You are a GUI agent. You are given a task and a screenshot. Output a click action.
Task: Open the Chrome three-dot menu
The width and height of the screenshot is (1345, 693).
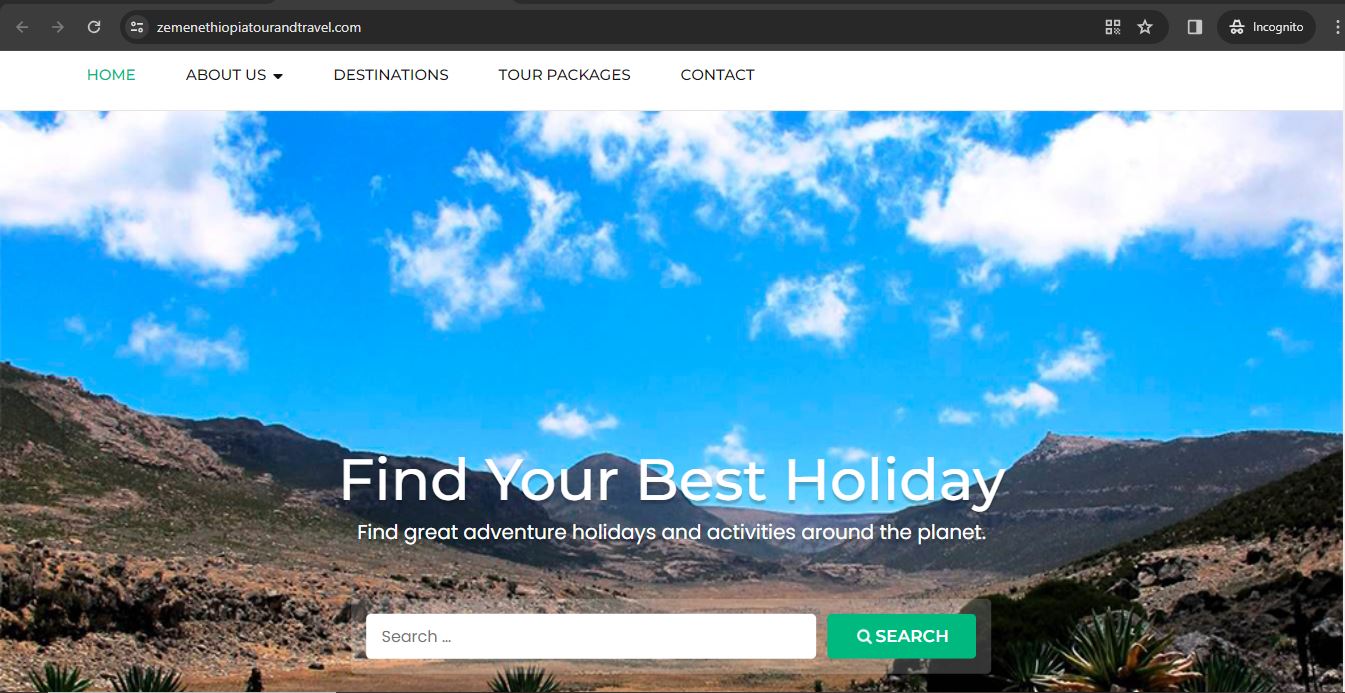tap(1337, 27)
